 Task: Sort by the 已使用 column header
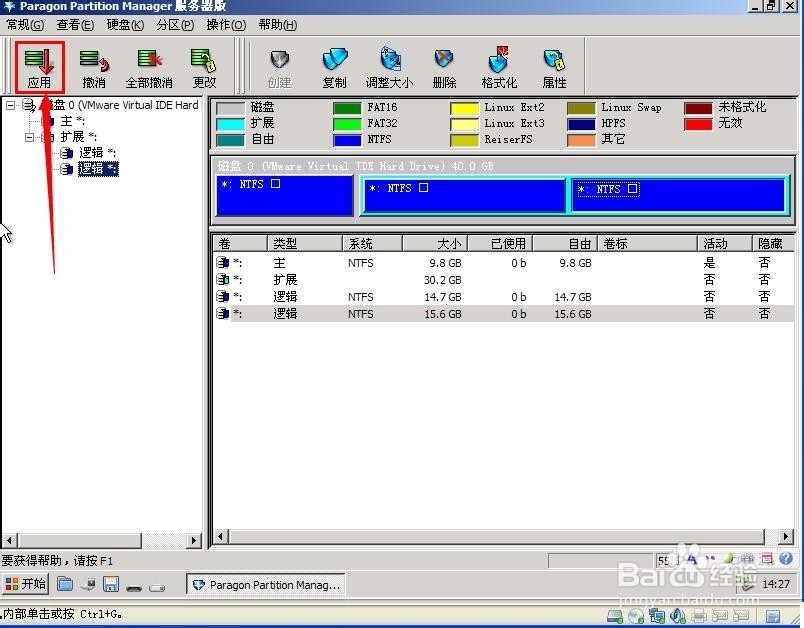(500, 244)
